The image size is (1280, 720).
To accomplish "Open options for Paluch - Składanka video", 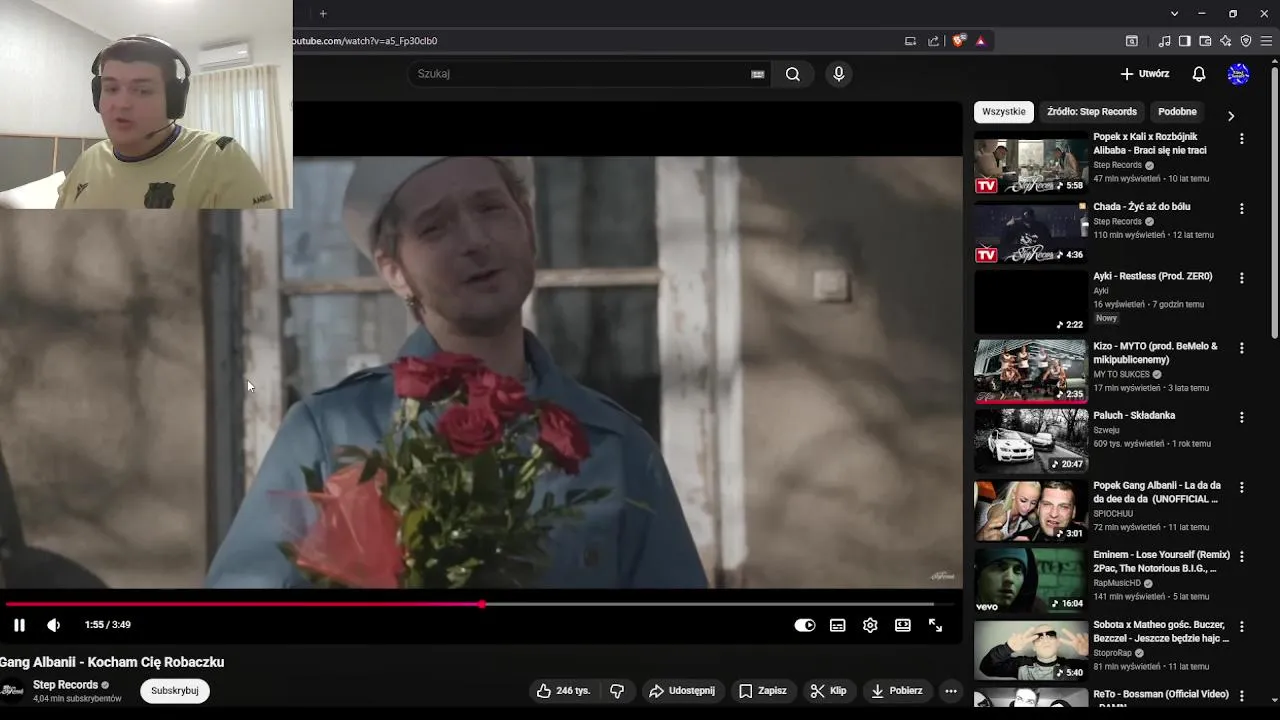I will (1242, 417).
